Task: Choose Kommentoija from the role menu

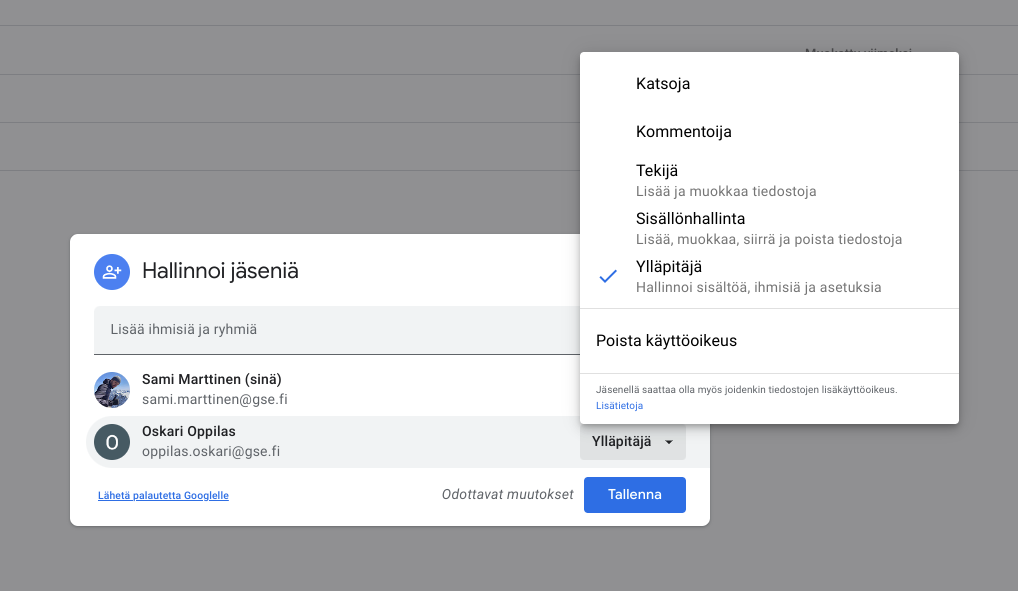Action: pyautogui.click(x=684, y=131)
